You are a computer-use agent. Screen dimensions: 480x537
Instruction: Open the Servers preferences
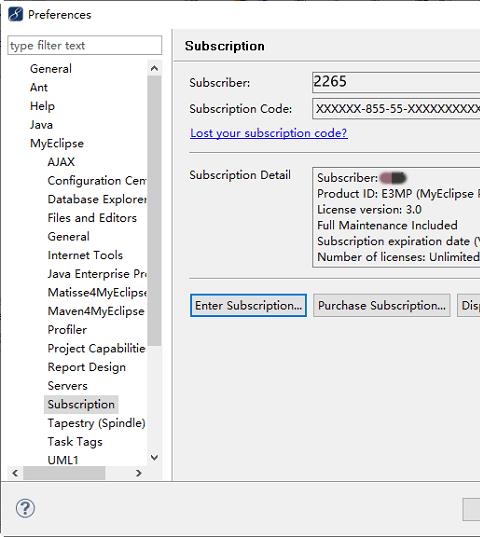point(68,386)
